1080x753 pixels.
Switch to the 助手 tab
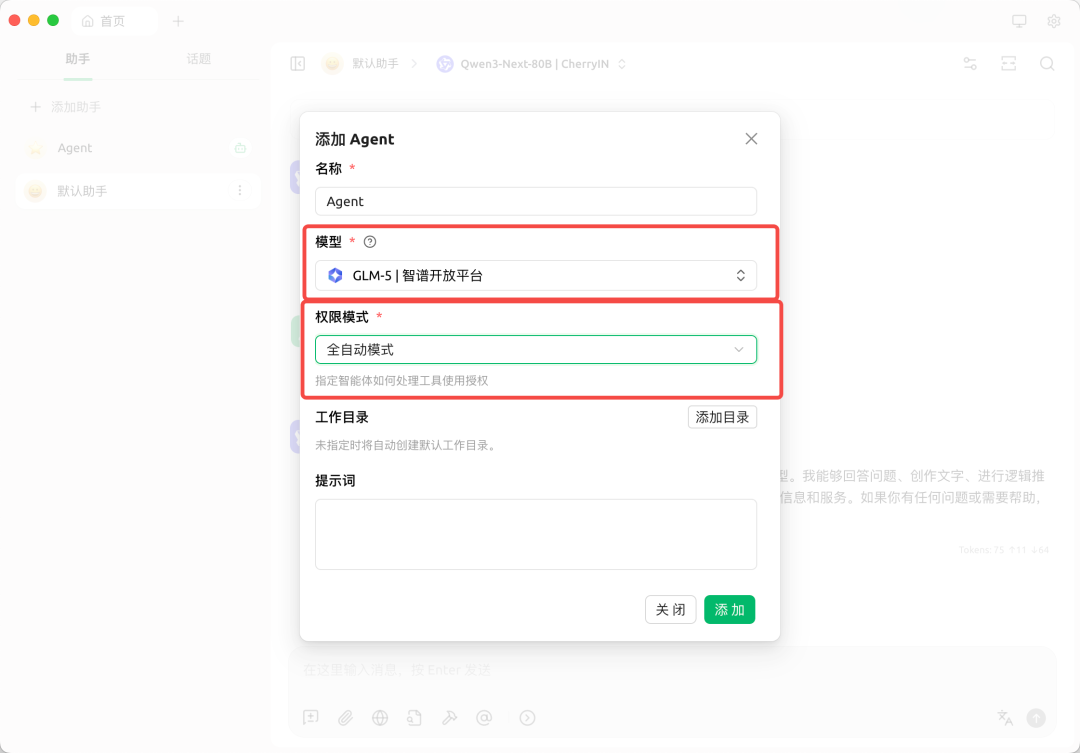point(78,59)
